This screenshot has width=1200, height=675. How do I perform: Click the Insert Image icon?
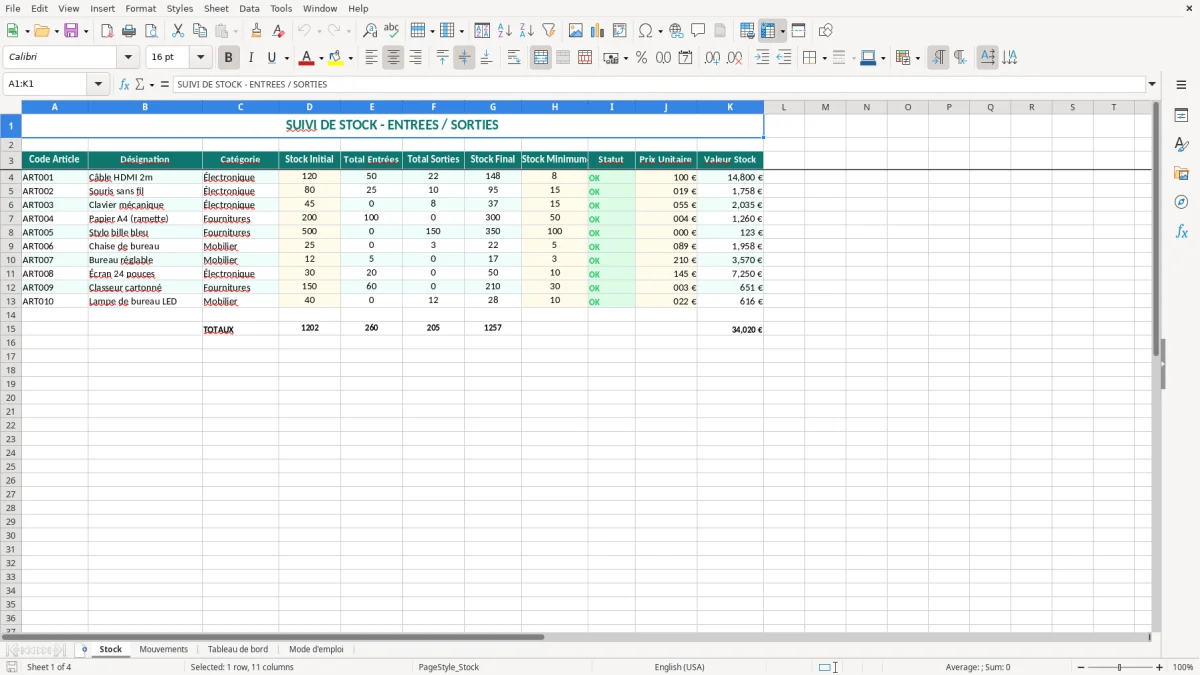576,31
